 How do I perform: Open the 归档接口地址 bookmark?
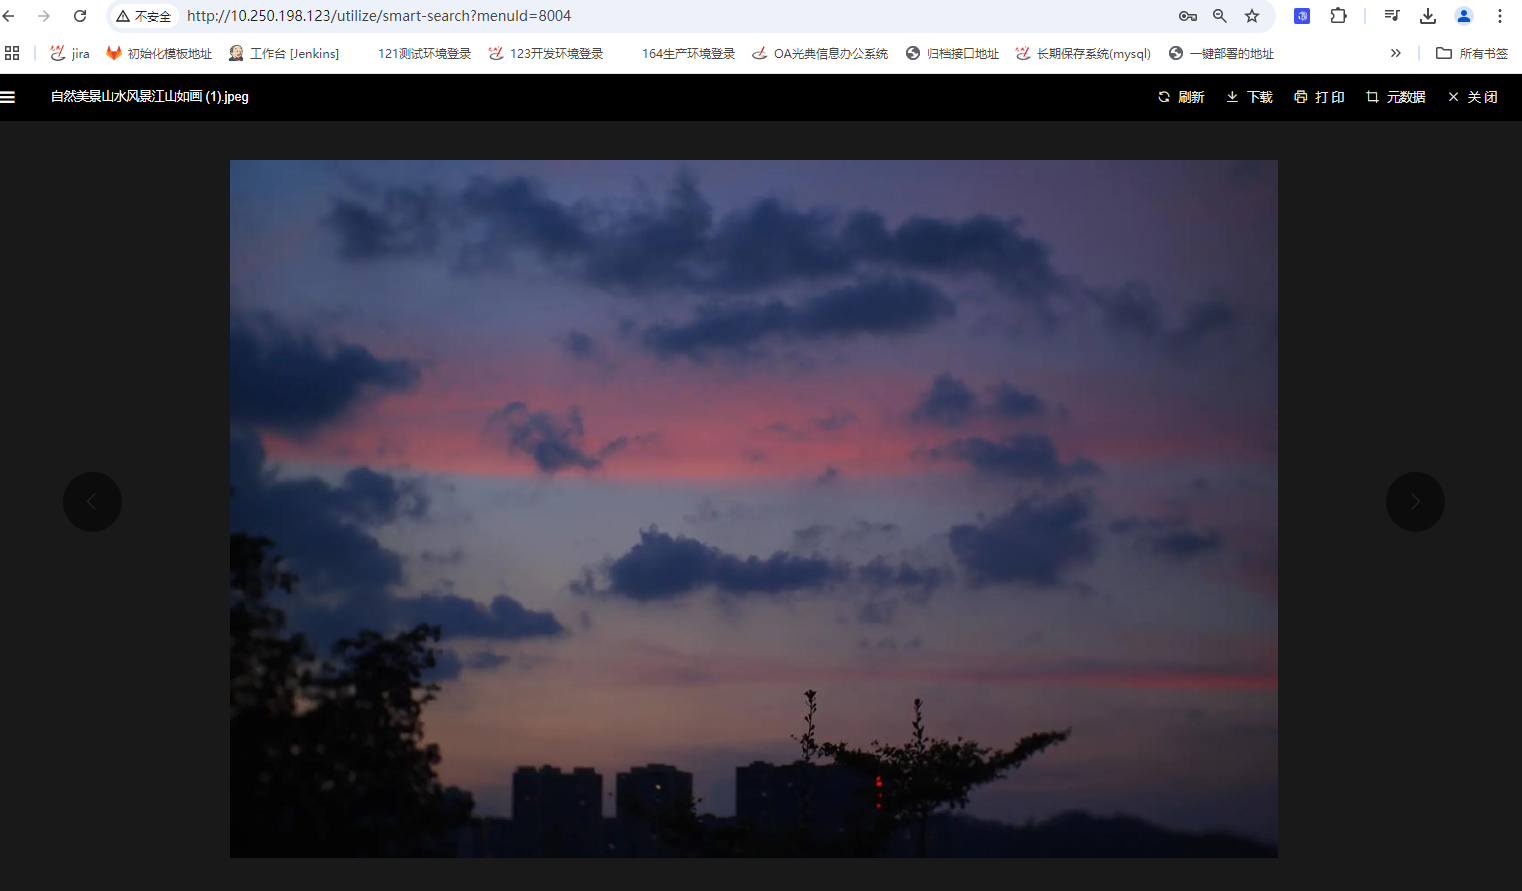coord(952,53)
